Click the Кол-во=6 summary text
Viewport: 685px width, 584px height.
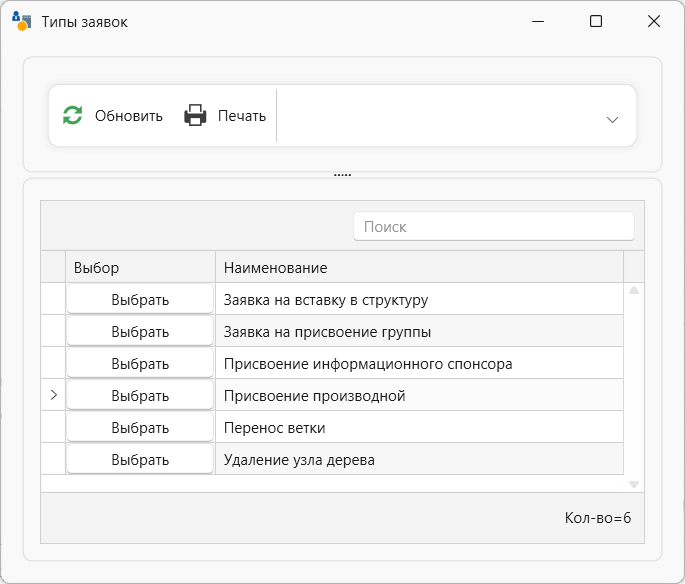tap(598, 518)
